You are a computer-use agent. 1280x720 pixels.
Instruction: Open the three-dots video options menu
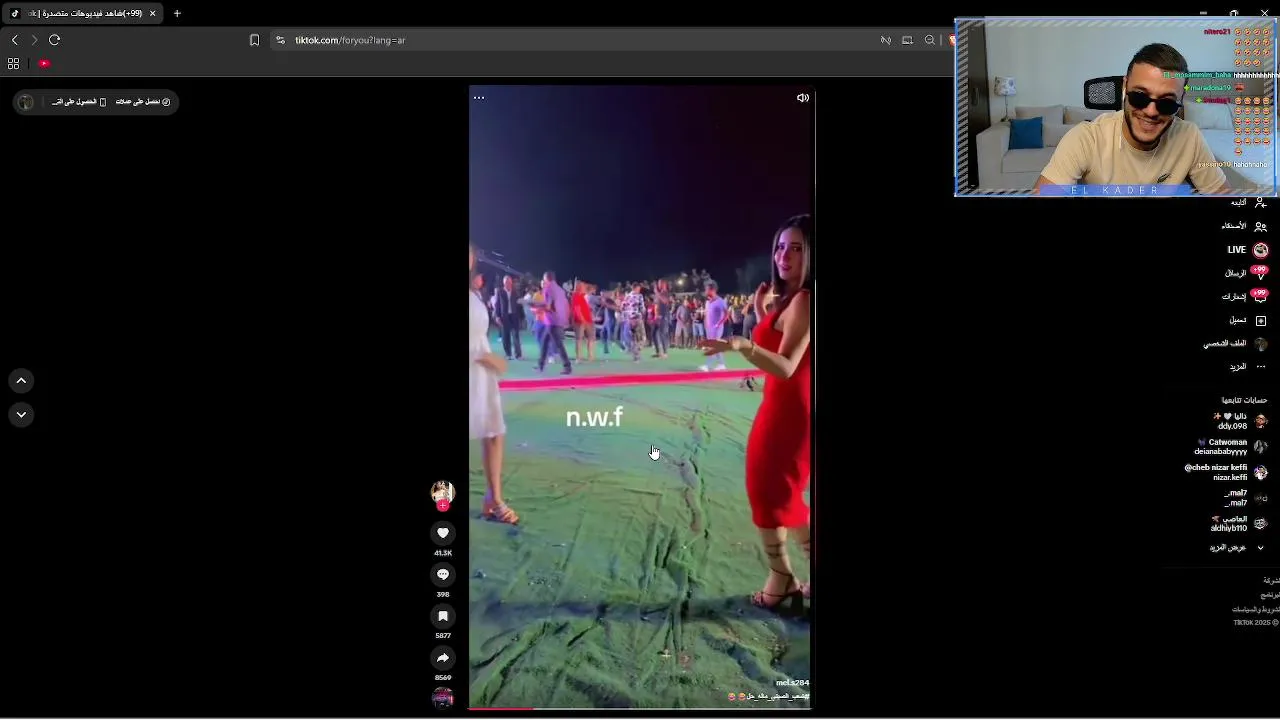pos(479,98)
